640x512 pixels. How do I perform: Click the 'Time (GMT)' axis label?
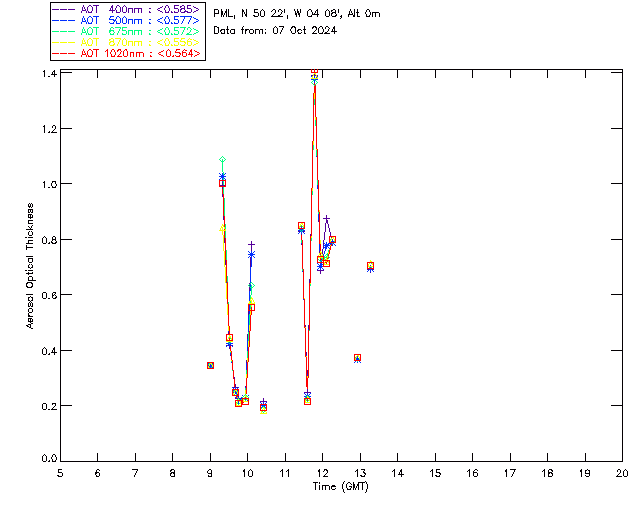[x=340, y=487]
